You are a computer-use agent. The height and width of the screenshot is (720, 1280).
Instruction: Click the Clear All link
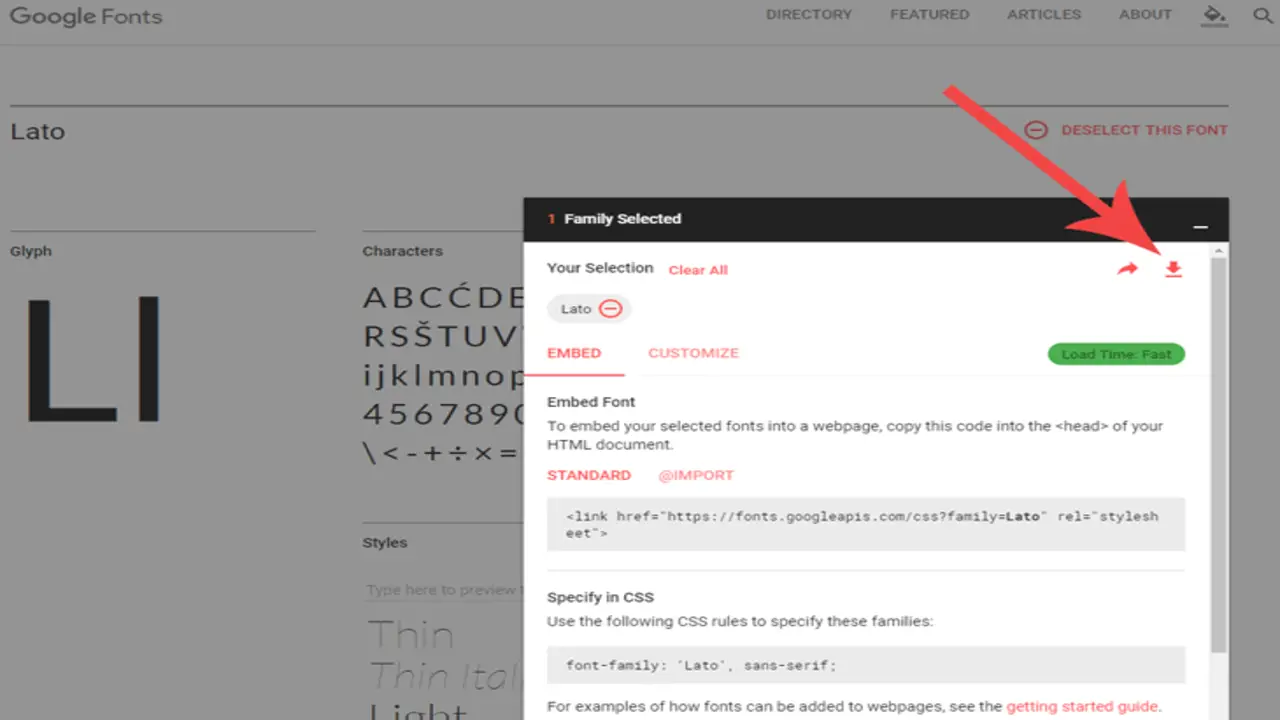(698, 270)
